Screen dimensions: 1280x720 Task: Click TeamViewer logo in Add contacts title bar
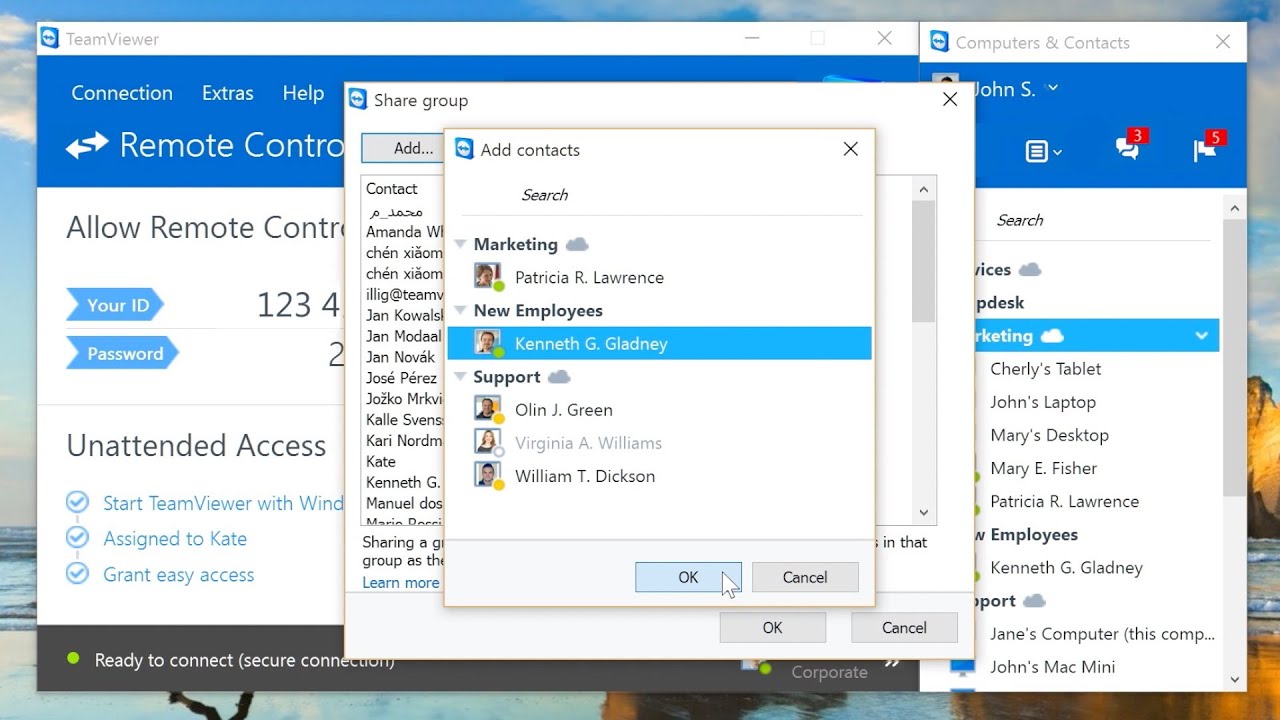(x=464, y=149)
